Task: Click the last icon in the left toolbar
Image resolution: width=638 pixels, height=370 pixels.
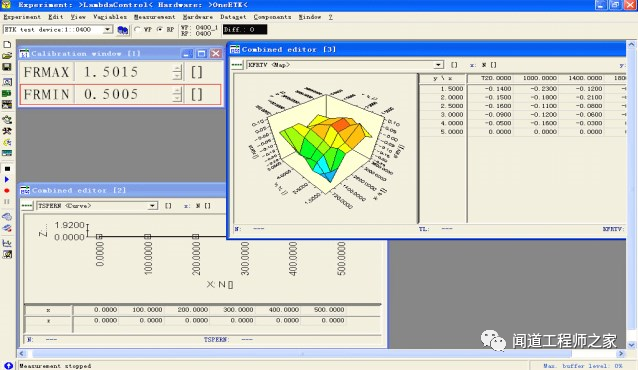Action: [x=7, y=255]
